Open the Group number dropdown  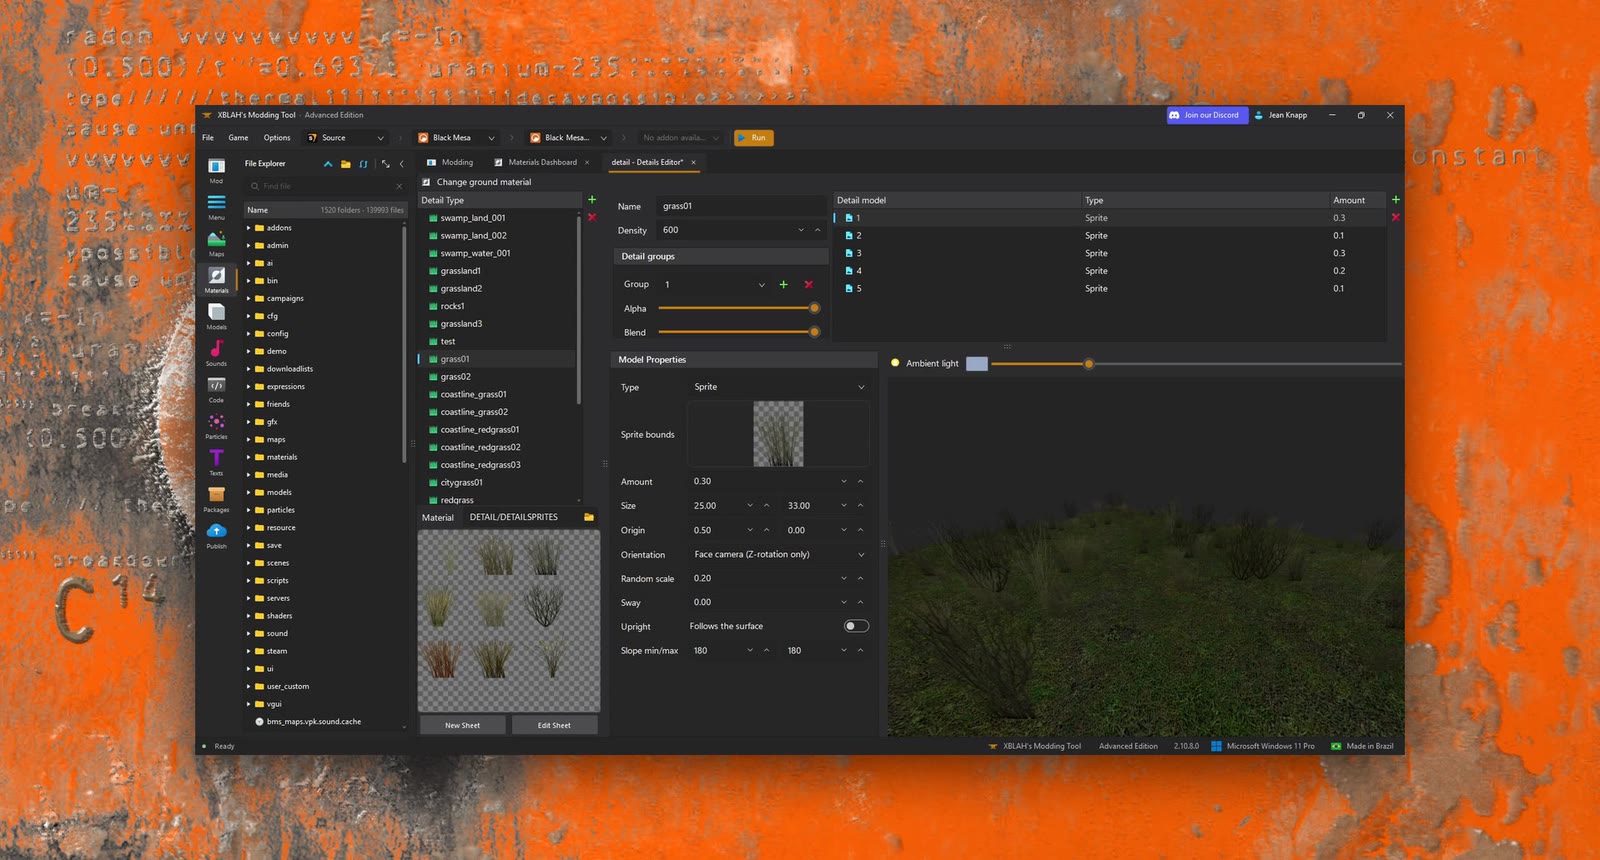(x=714, y=285)
